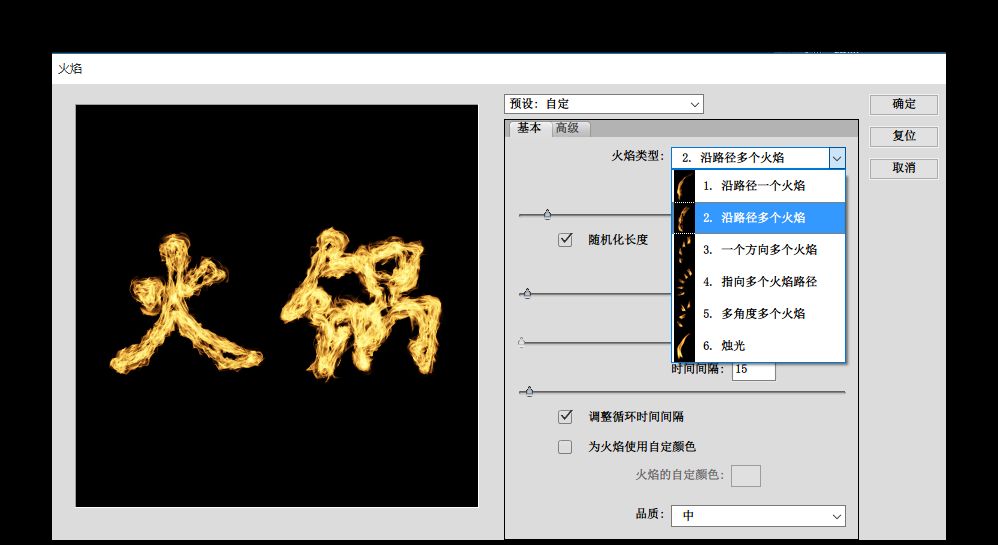Image resolution: width=998 pixels, height=545 pixels.
Task: Open the 品质 quality dropdown
Action: point(758,516)
